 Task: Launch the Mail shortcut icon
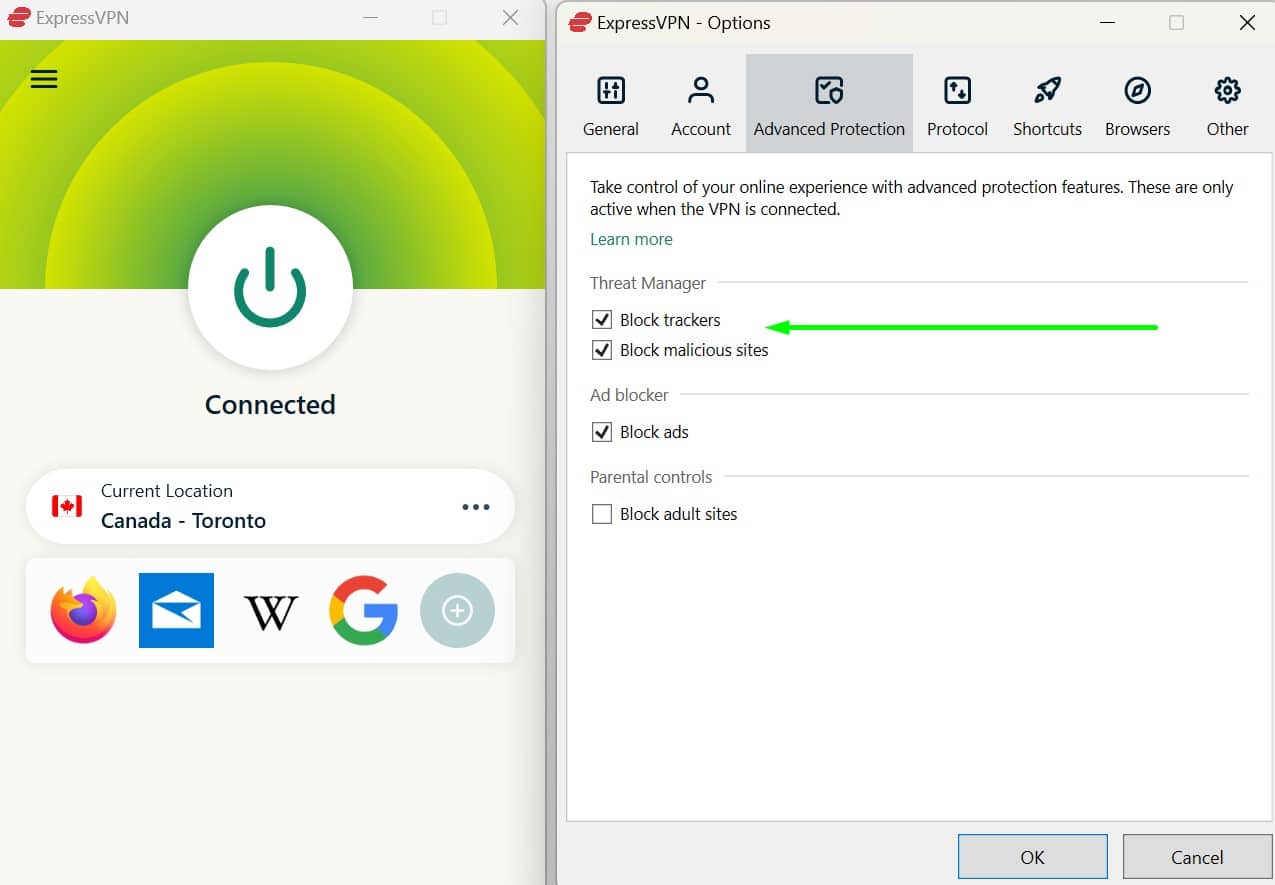pos(176,610)
